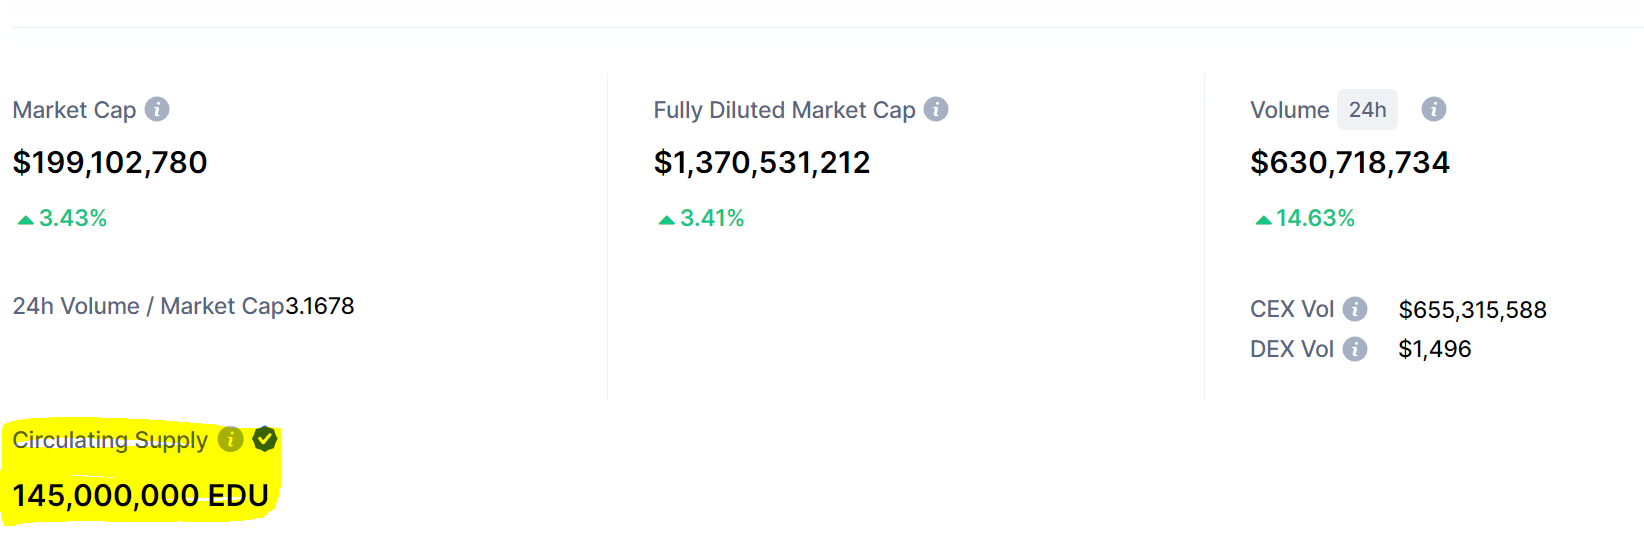Click the Volume info icon
Image resolution: width=1644 pixels, height=543 pixels.
(1434, 109)
